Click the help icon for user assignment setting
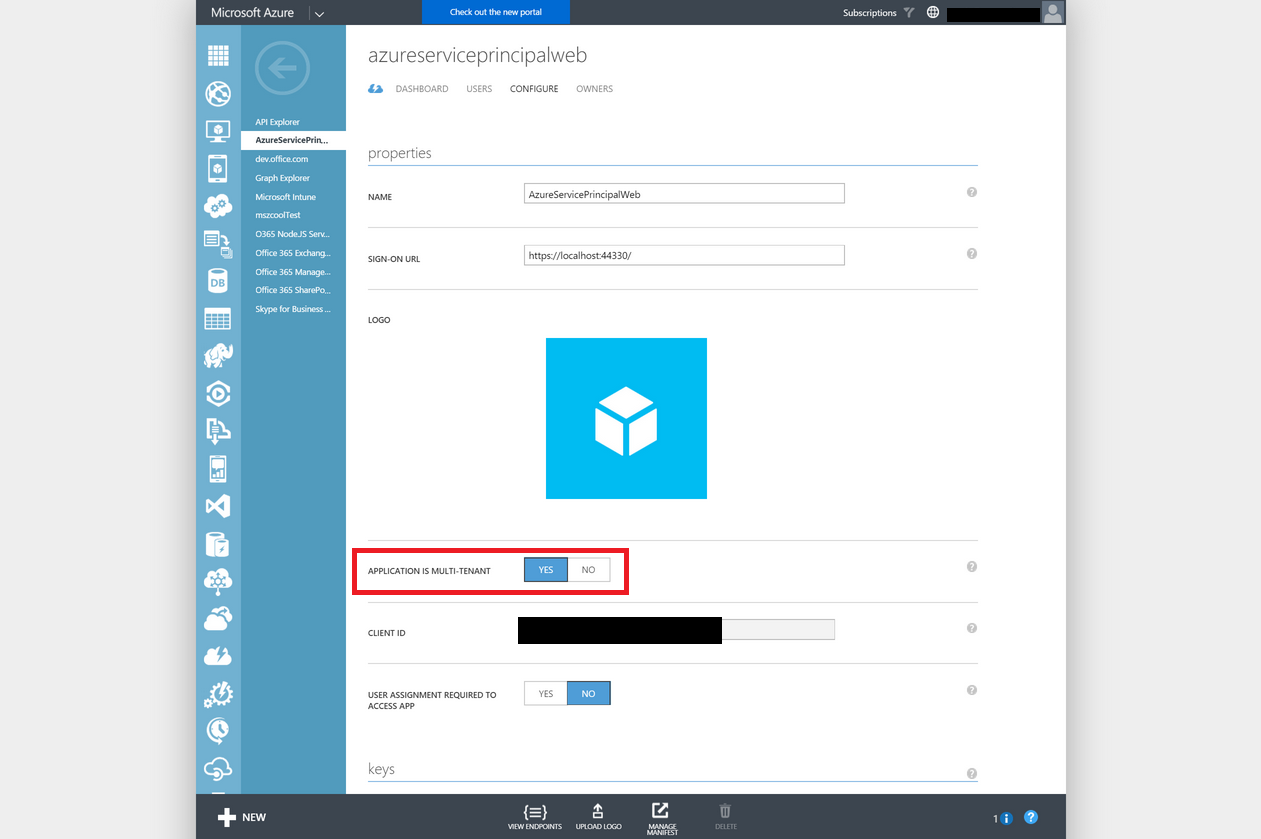1261x839 pixels. tap(972, 690)
